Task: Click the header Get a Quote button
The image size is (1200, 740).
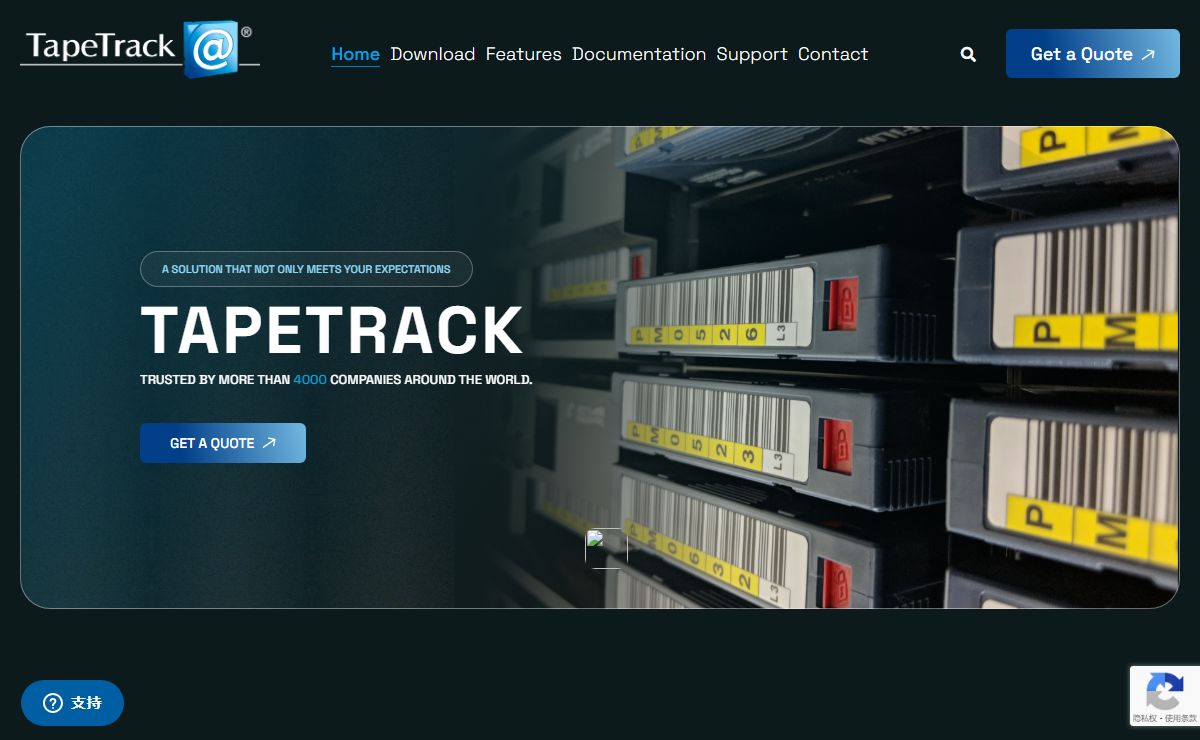Action: (1093, 54)
